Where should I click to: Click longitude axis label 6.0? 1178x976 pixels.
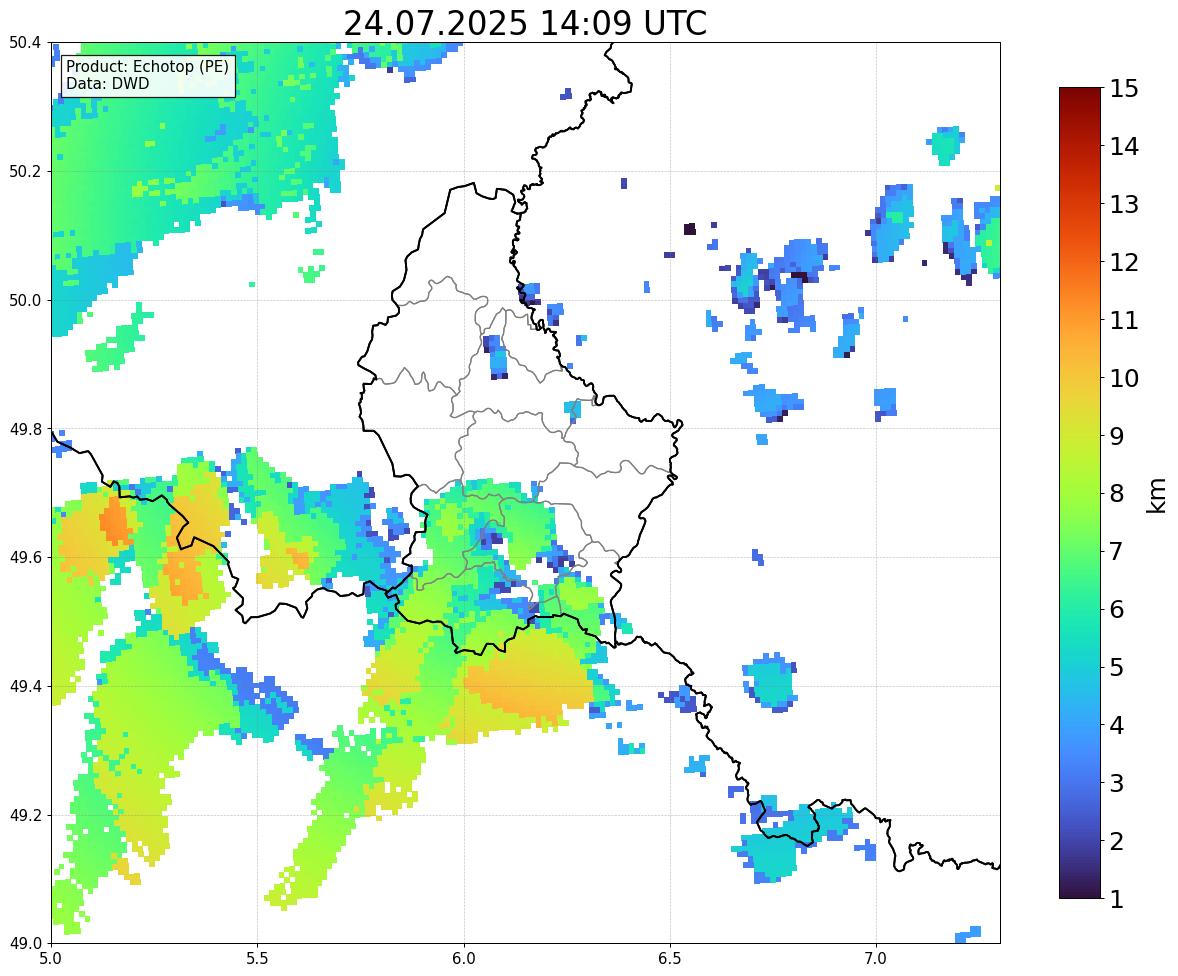(464, 959)
